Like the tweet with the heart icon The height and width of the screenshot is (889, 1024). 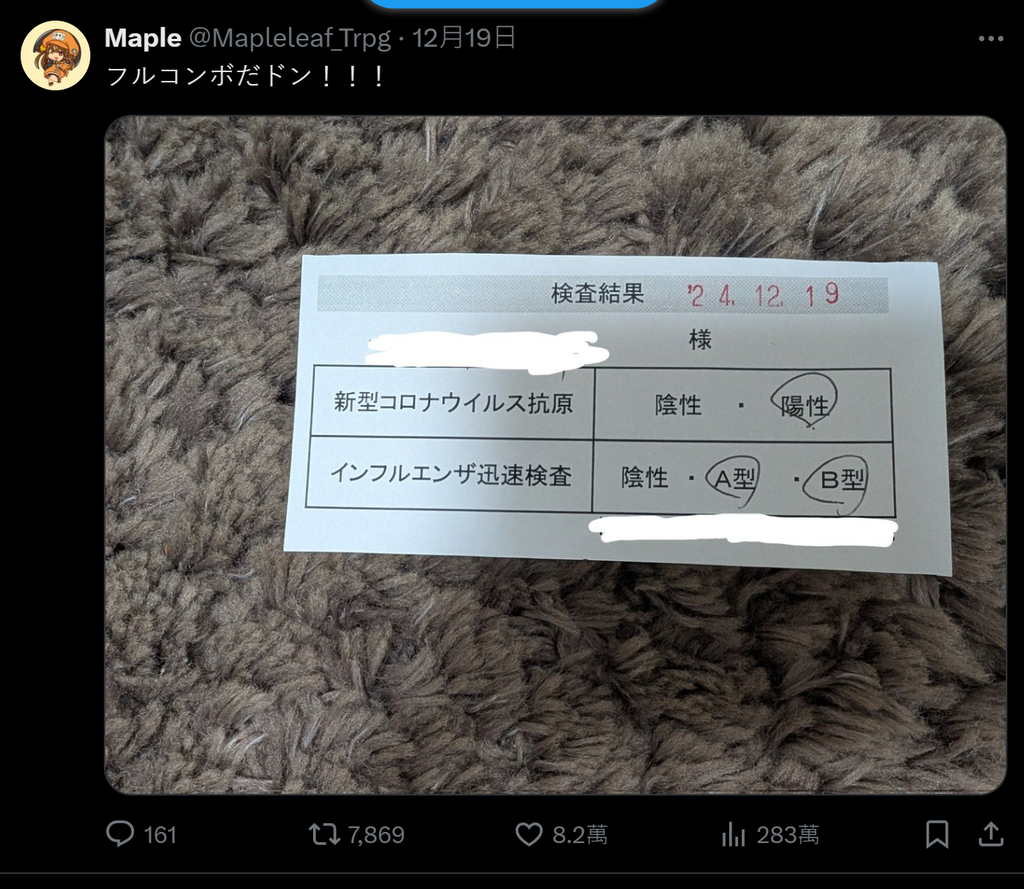(529, 834)
